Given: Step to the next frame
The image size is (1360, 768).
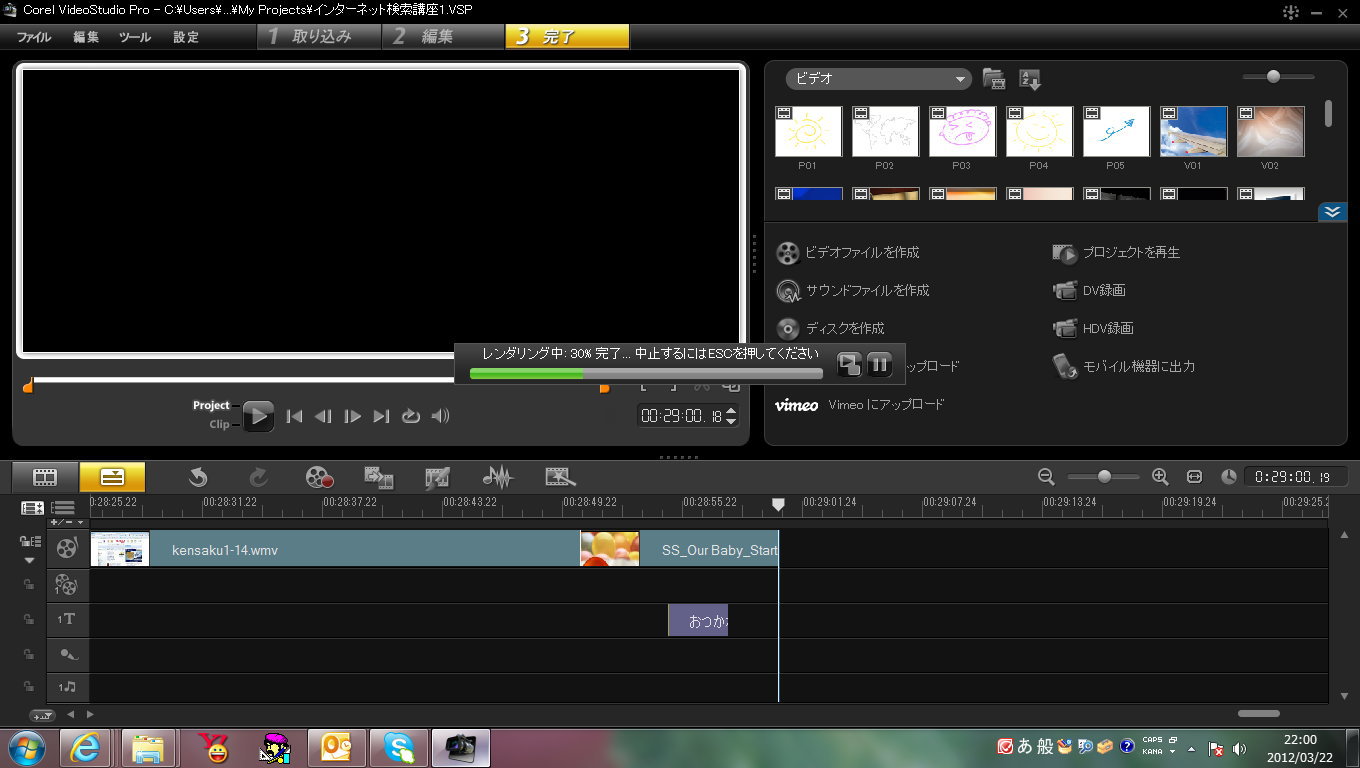Looking at the screenshot, I should [352, 416].
